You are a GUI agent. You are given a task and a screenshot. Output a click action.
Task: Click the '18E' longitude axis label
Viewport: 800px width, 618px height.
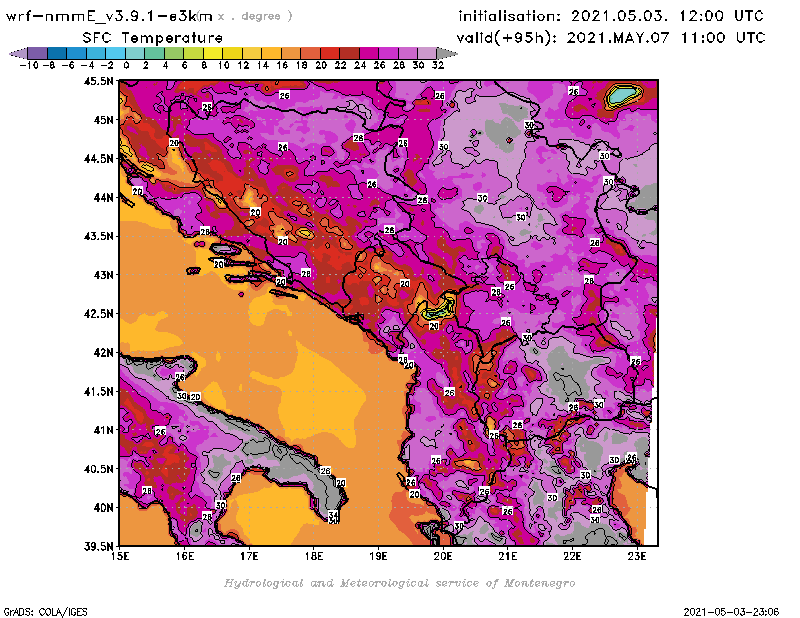pyautogui.click(x=314, y=556)
